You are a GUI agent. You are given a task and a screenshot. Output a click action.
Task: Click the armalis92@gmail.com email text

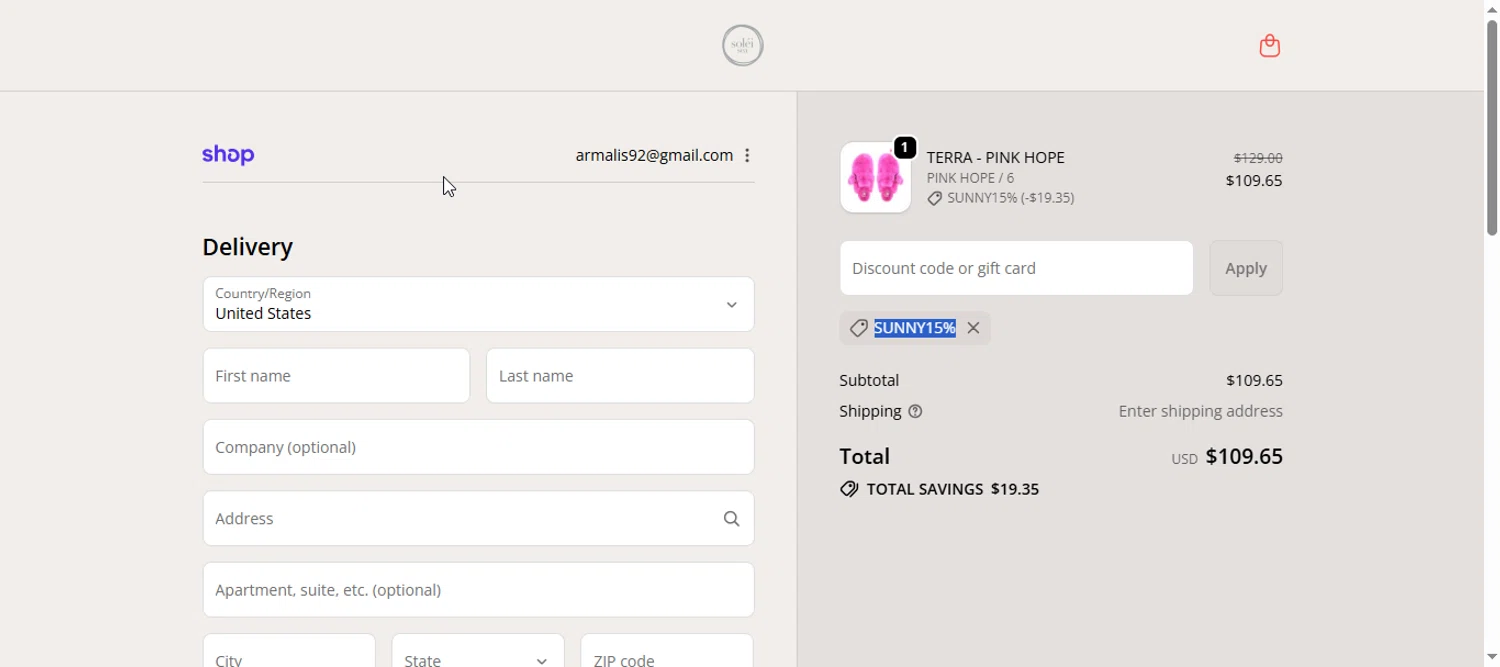(654, 155)
